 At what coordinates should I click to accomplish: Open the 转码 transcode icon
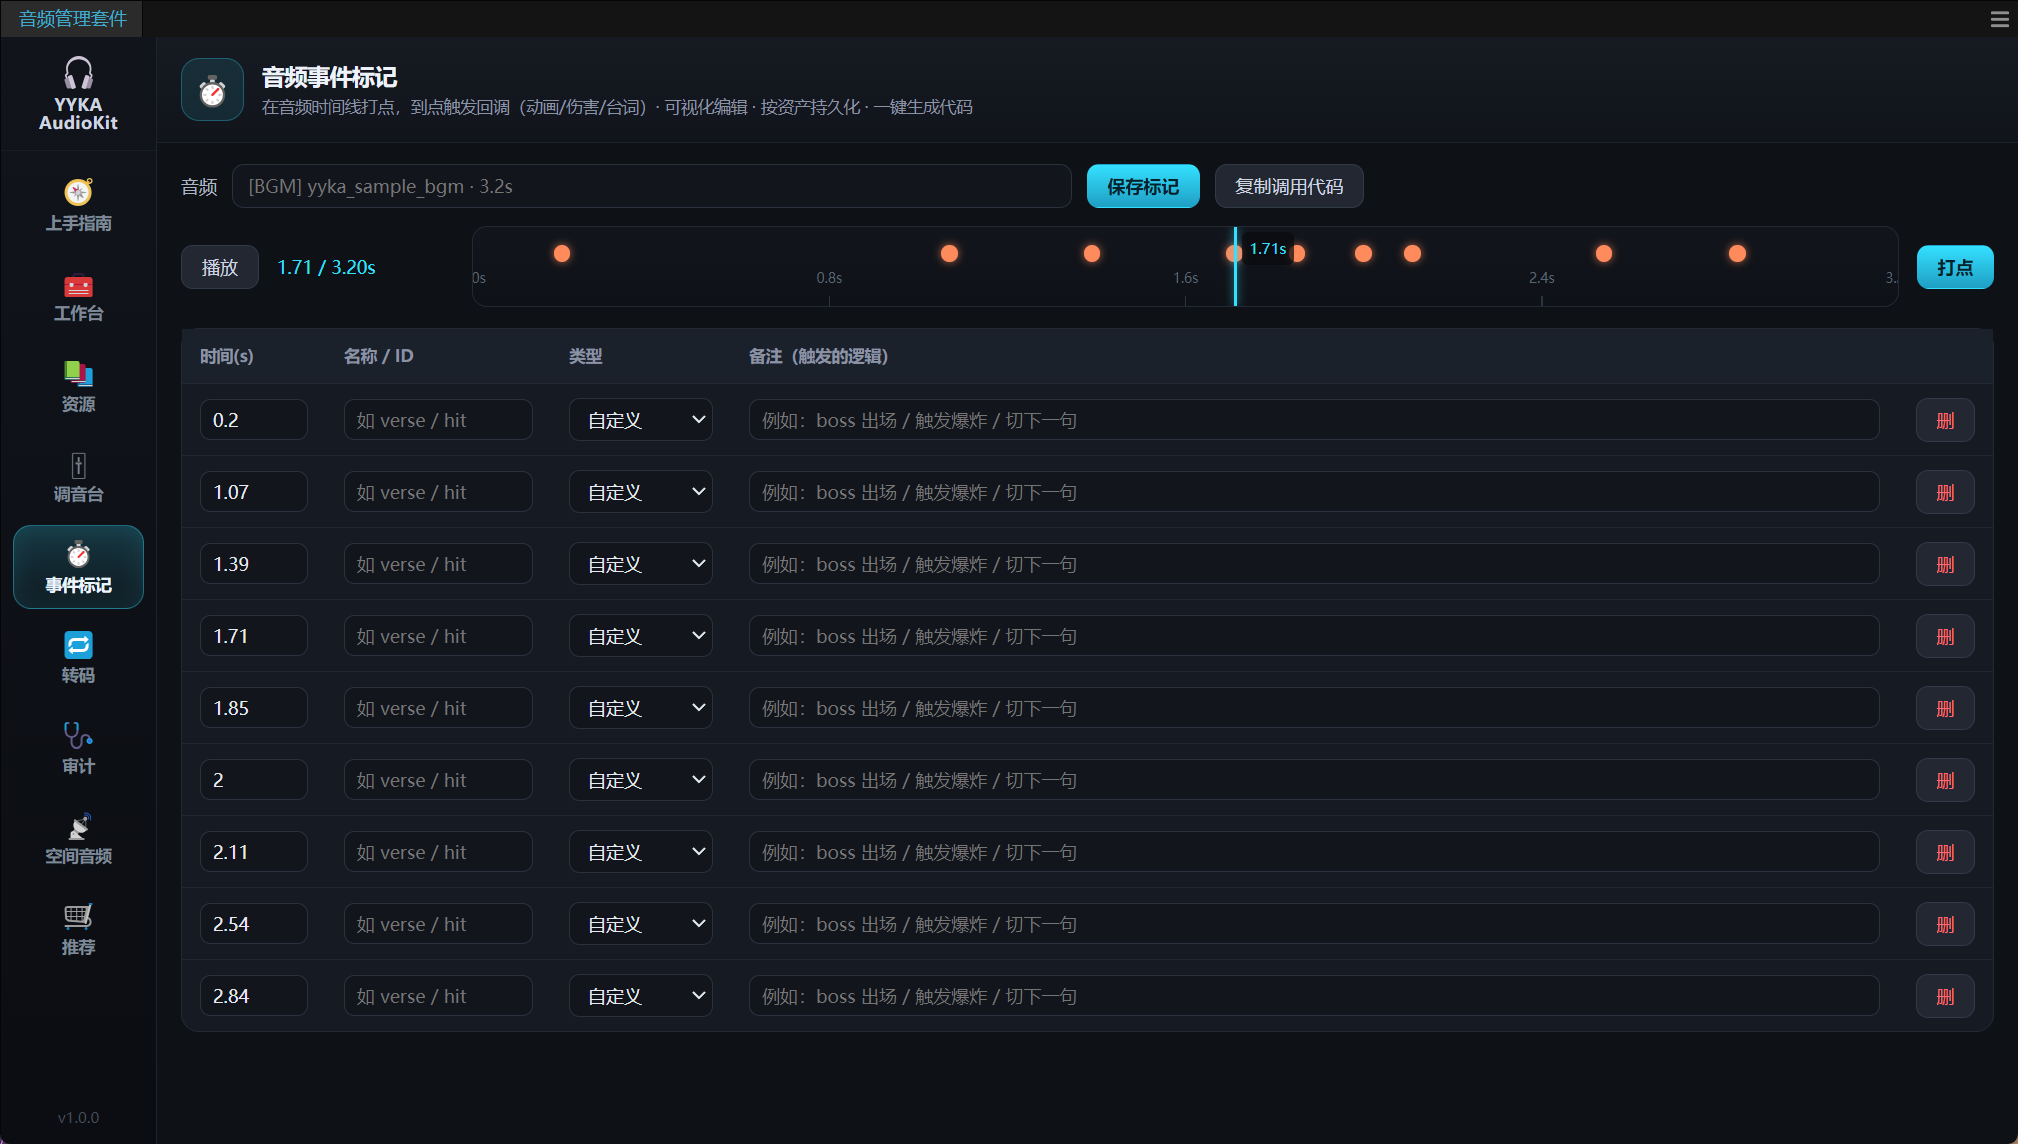(x=78, y=645)
